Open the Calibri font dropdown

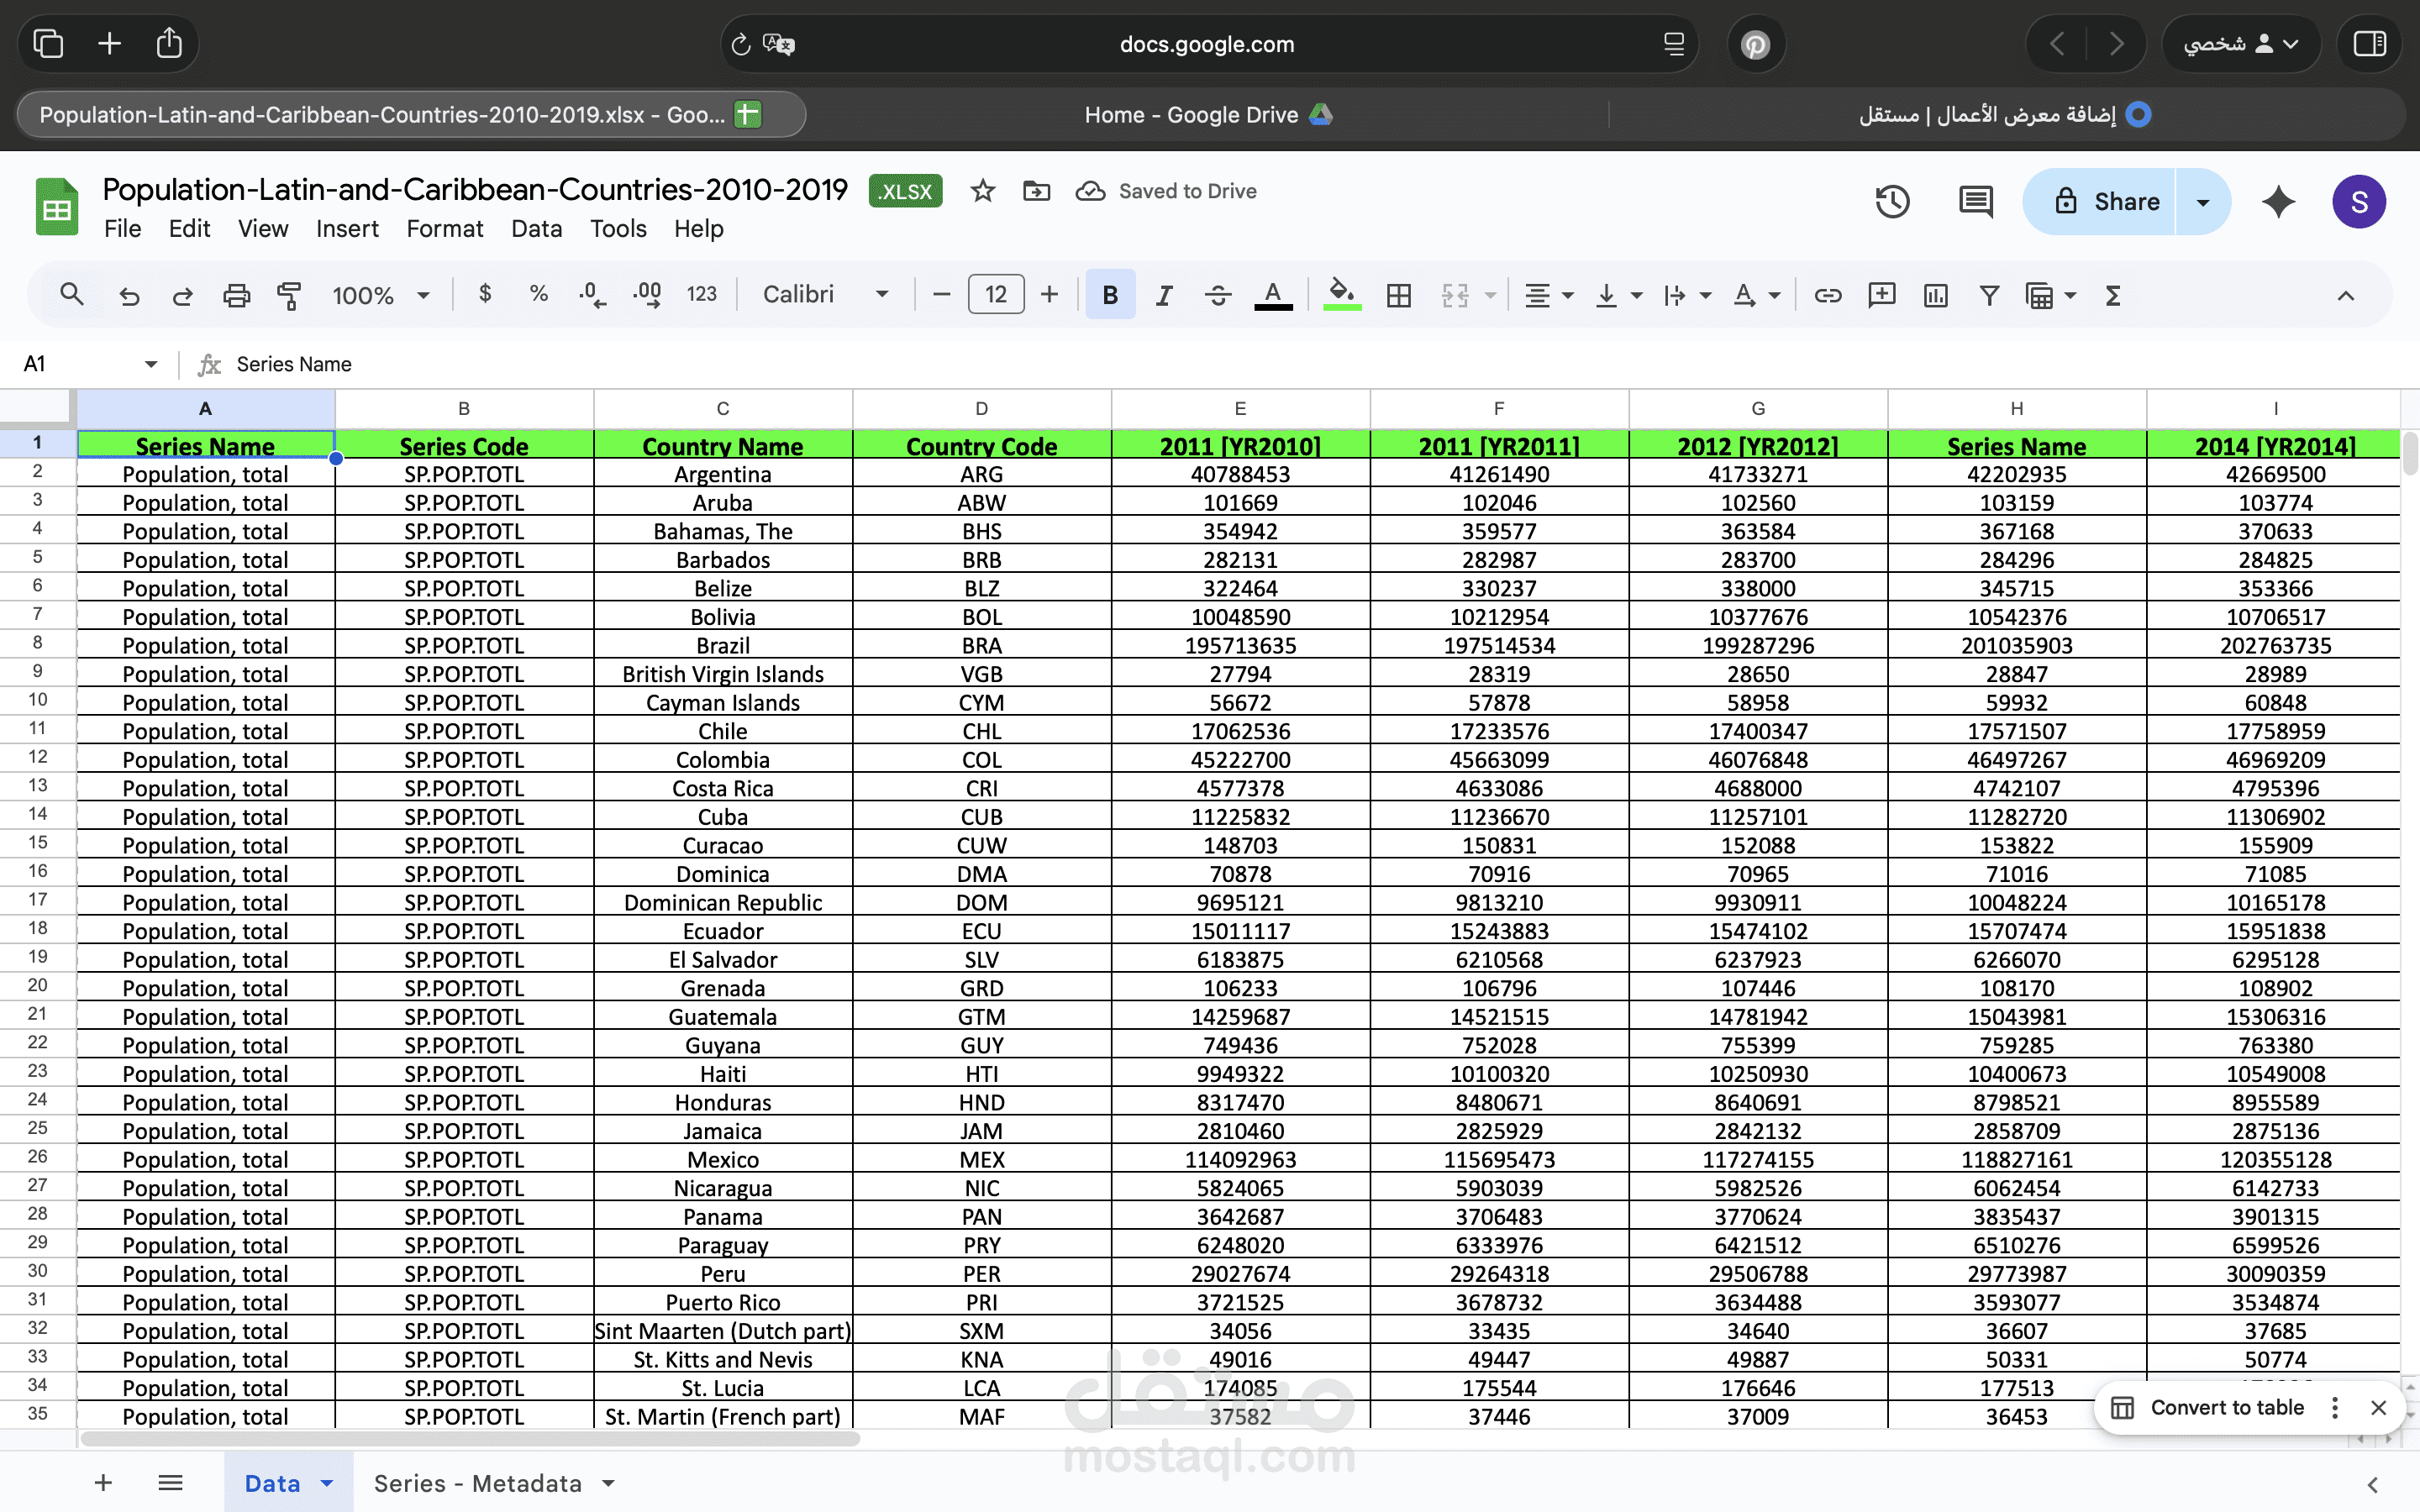(825, 295)
